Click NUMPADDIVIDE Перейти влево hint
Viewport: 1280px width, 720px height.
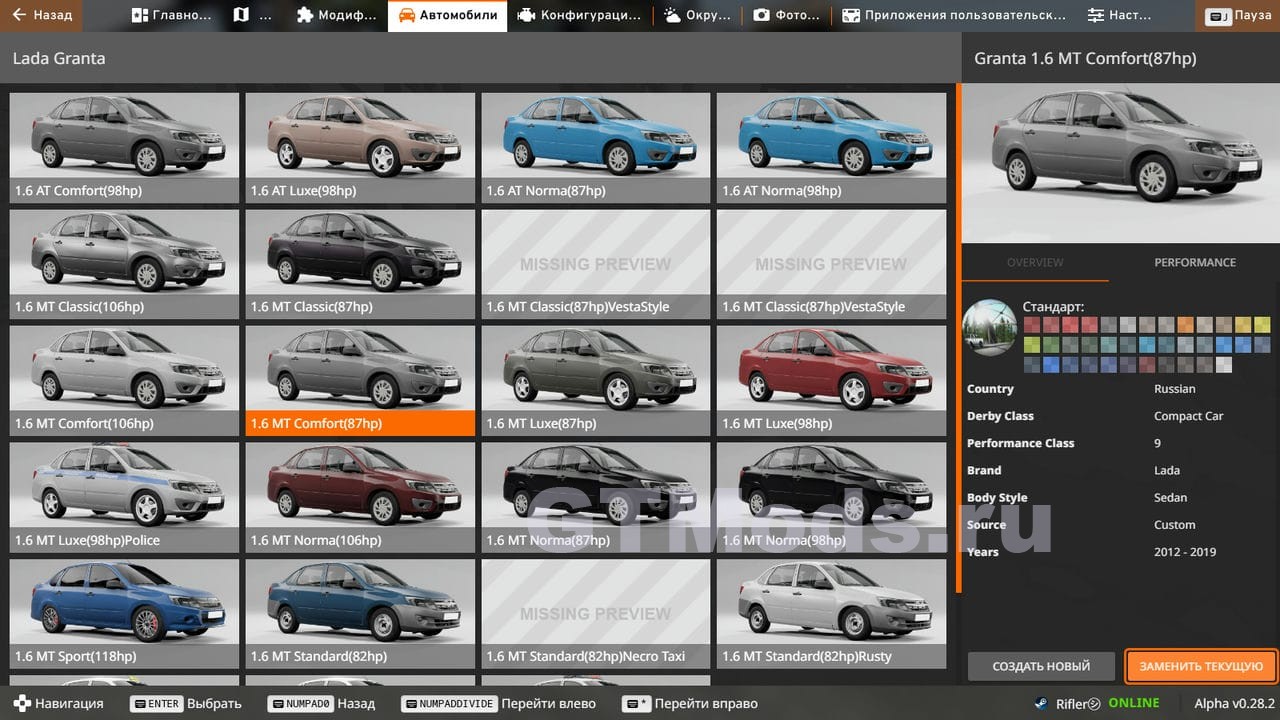pos(498,703)
